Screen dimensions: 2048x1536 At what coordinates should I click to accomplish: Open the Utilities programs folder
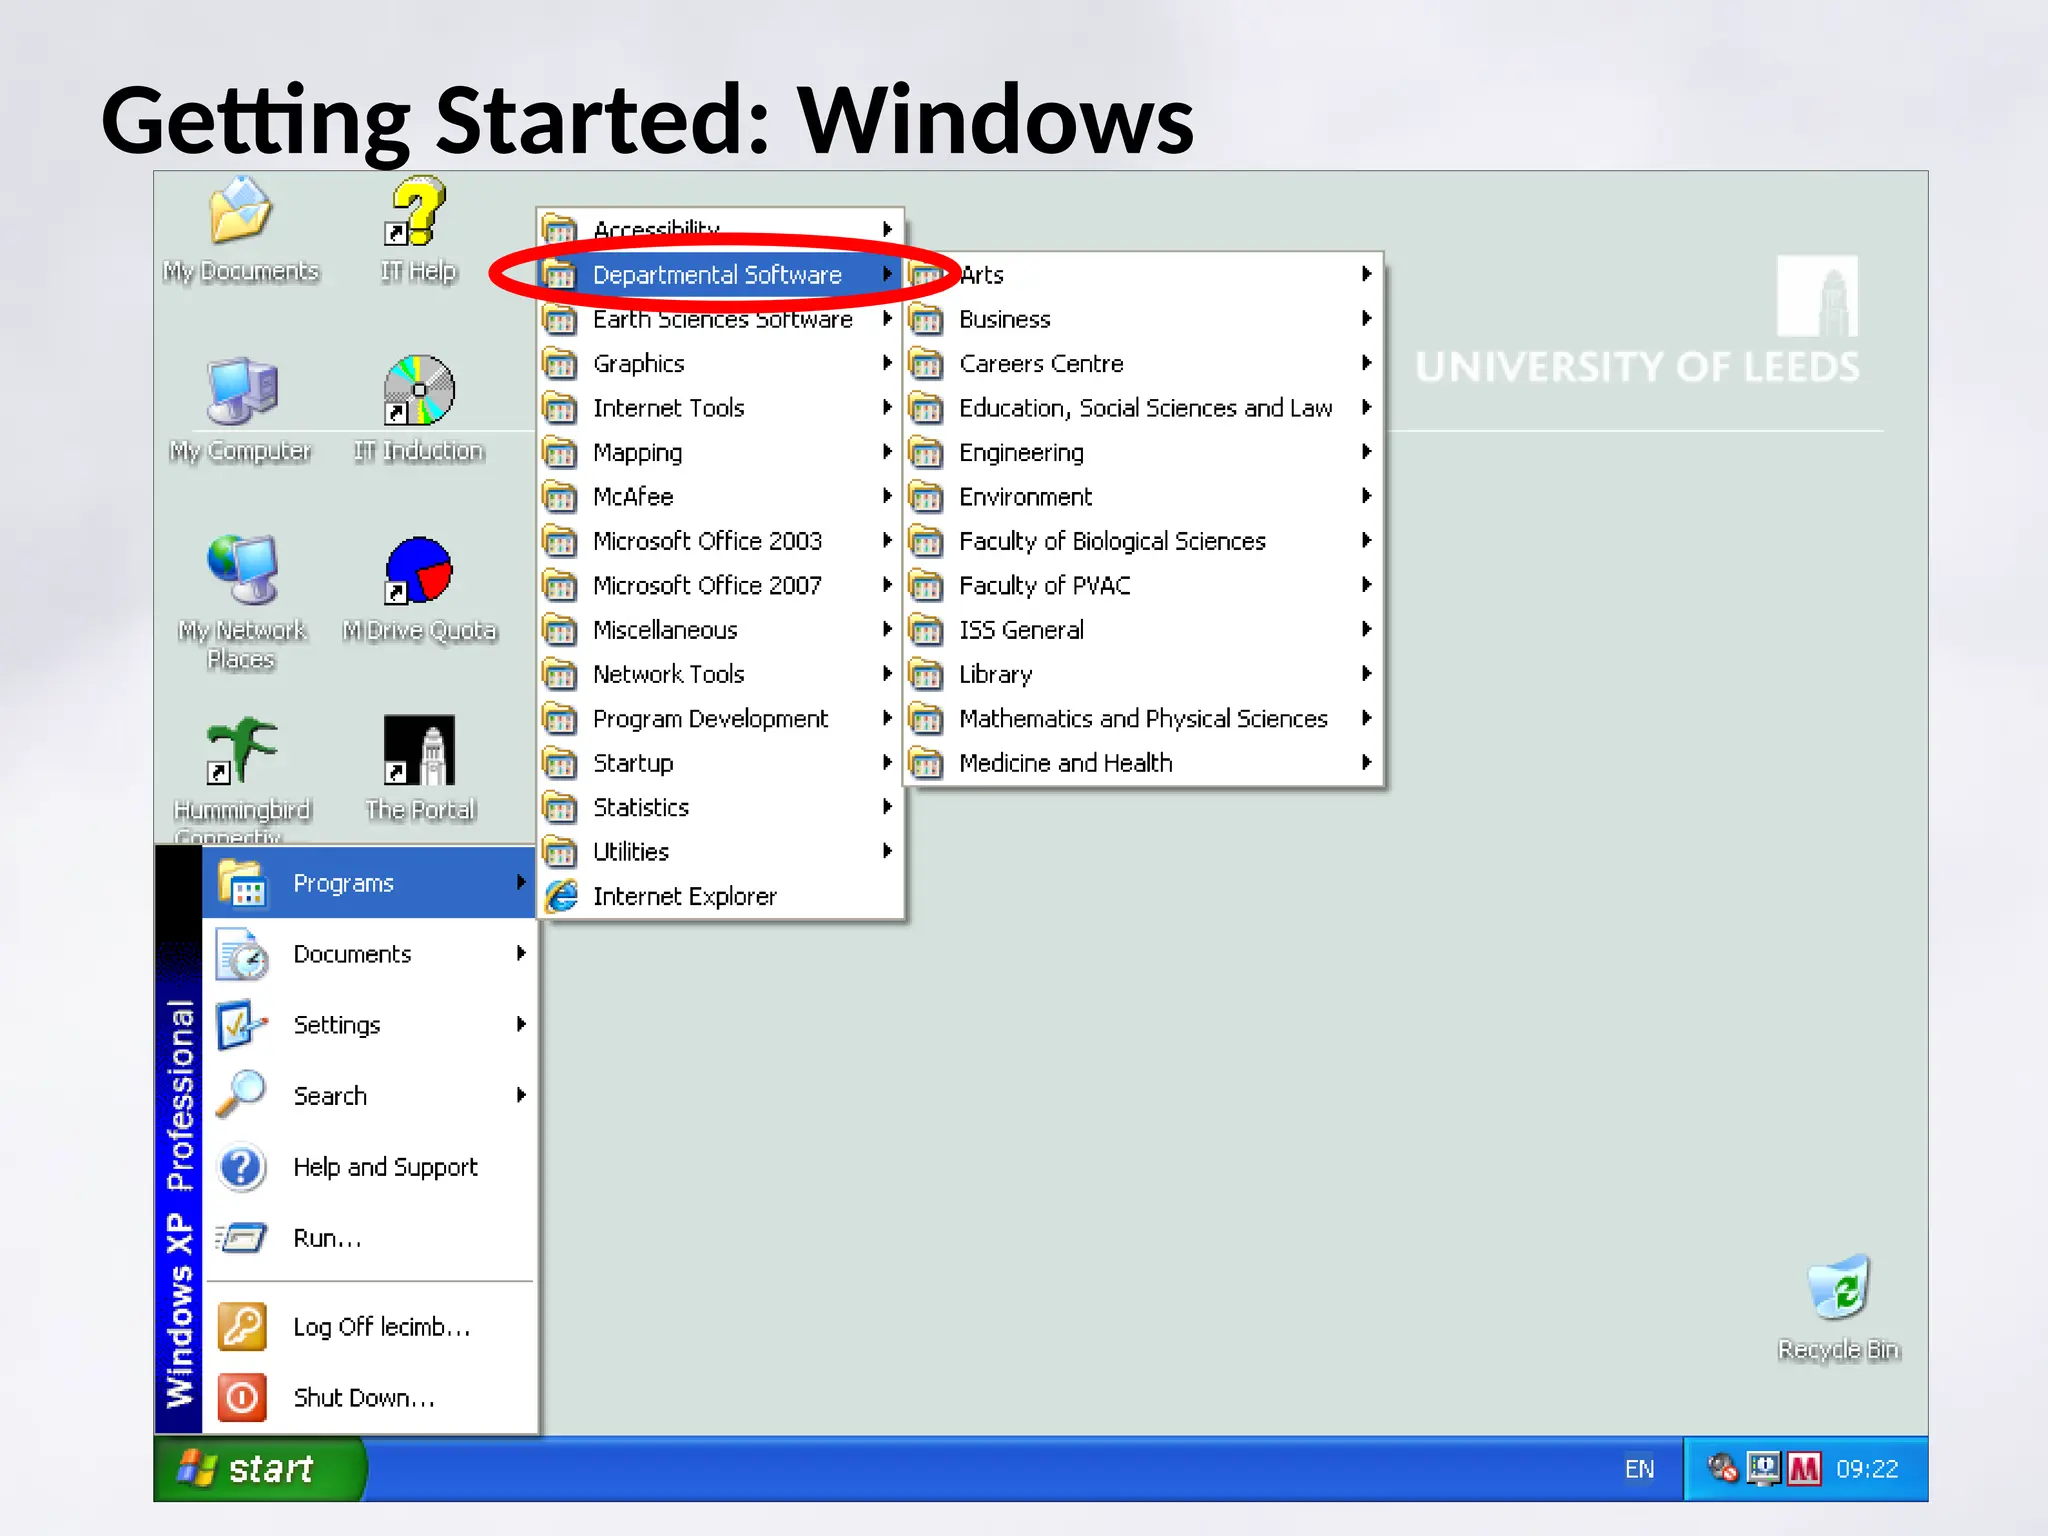720,851
